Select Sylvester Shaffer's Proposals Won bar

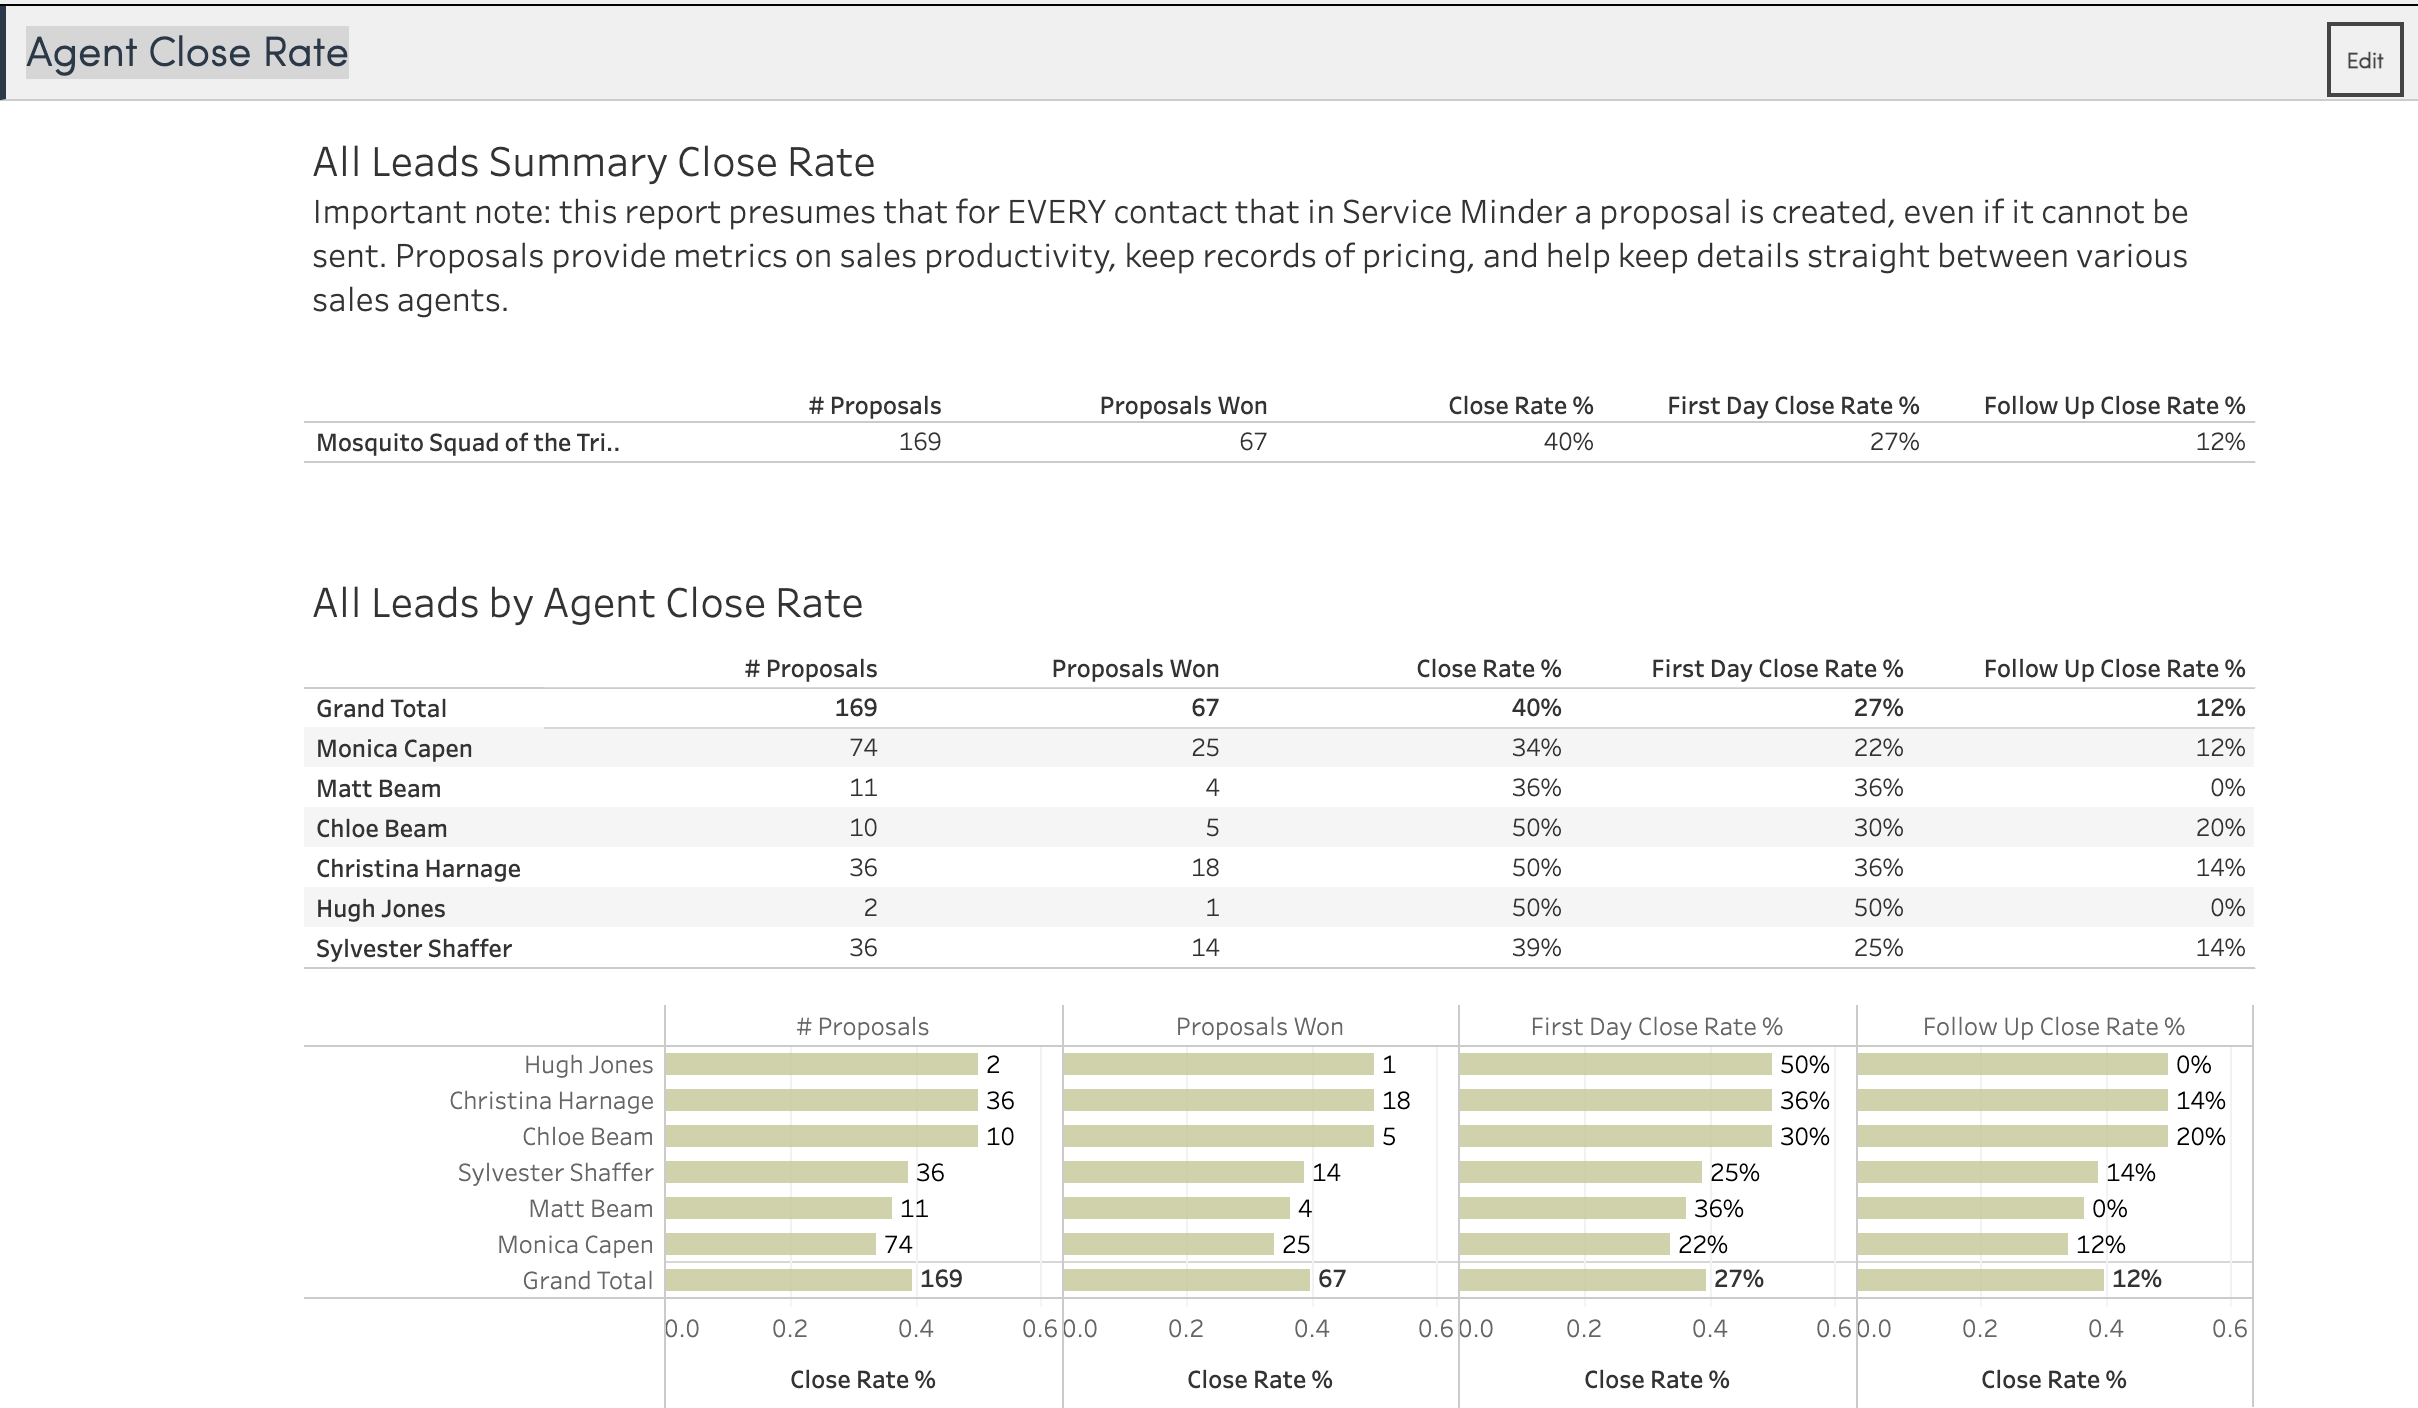tap(1182, 1172)
